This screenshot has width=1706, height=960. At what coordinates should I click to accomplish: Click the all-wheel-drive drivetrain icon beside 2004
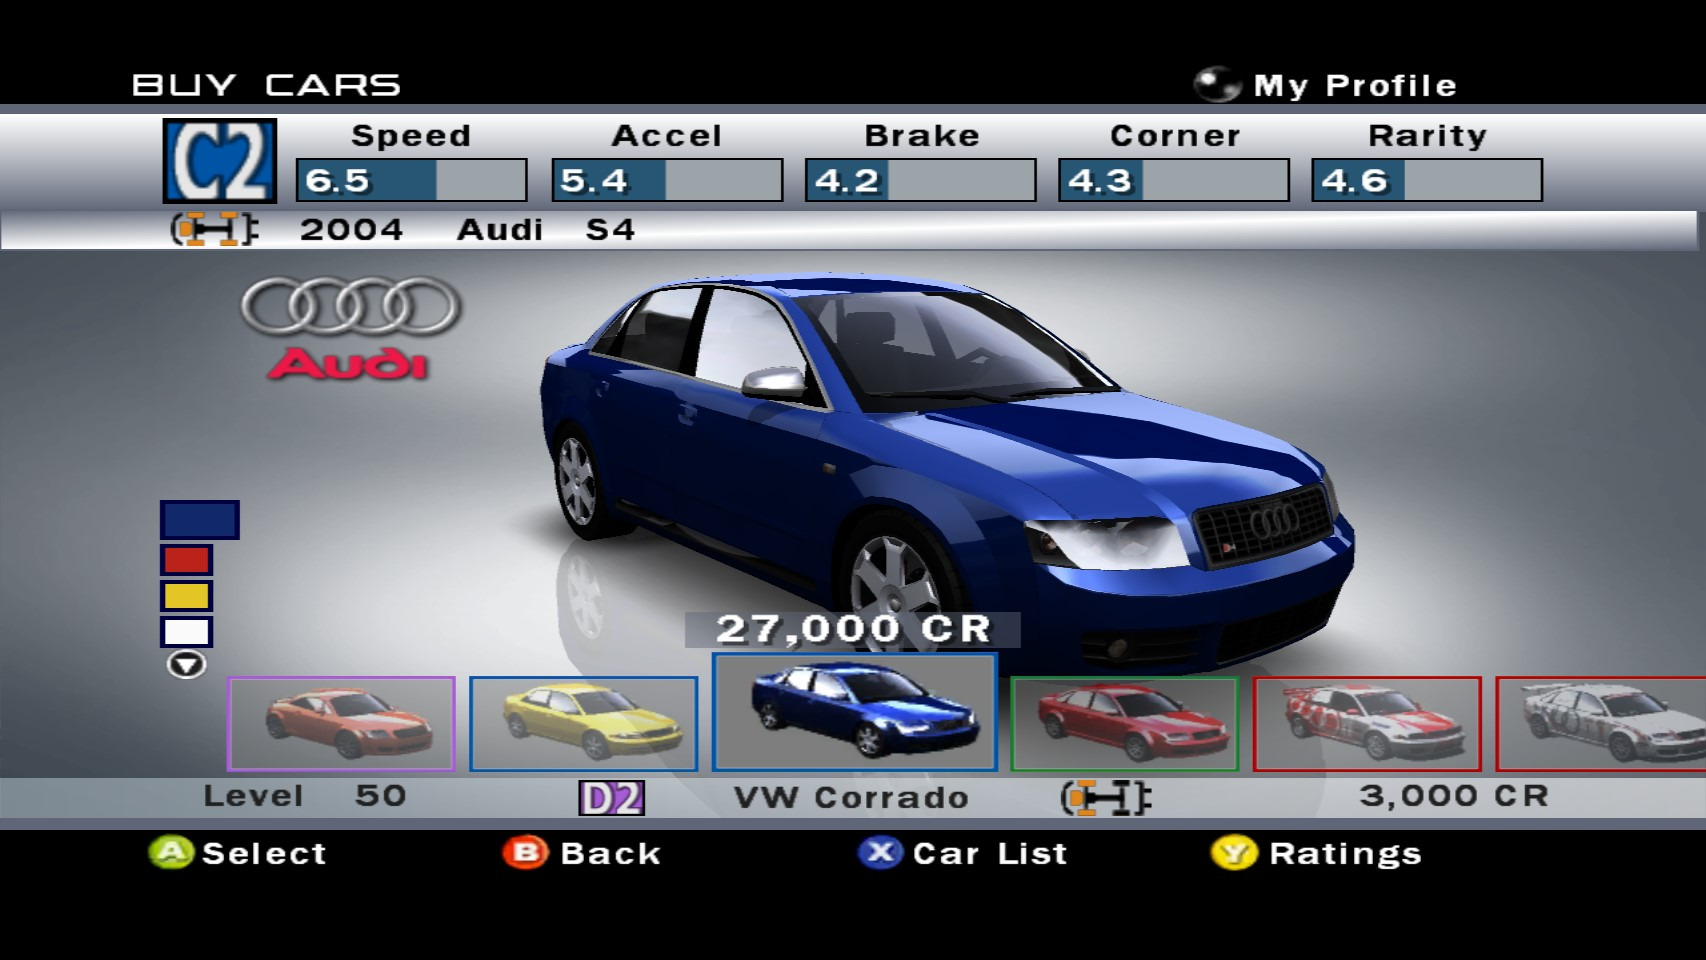[x=214, y=230]
